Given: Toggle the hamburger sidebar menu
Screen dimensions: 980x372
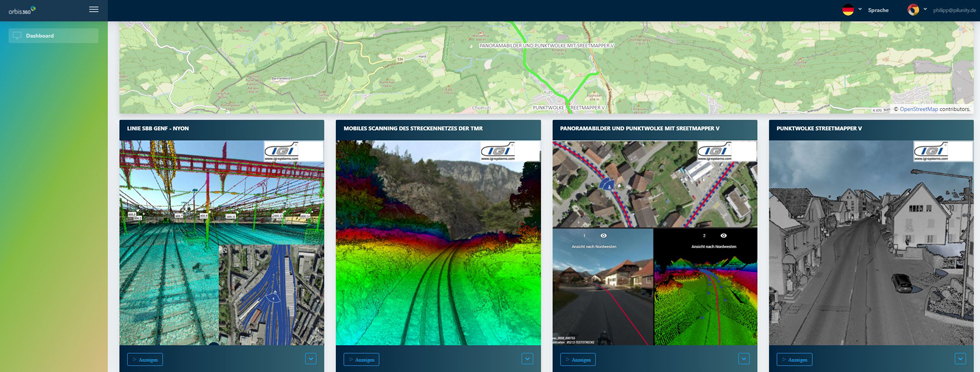Looking at the screenshot, I should coord(94,9).
